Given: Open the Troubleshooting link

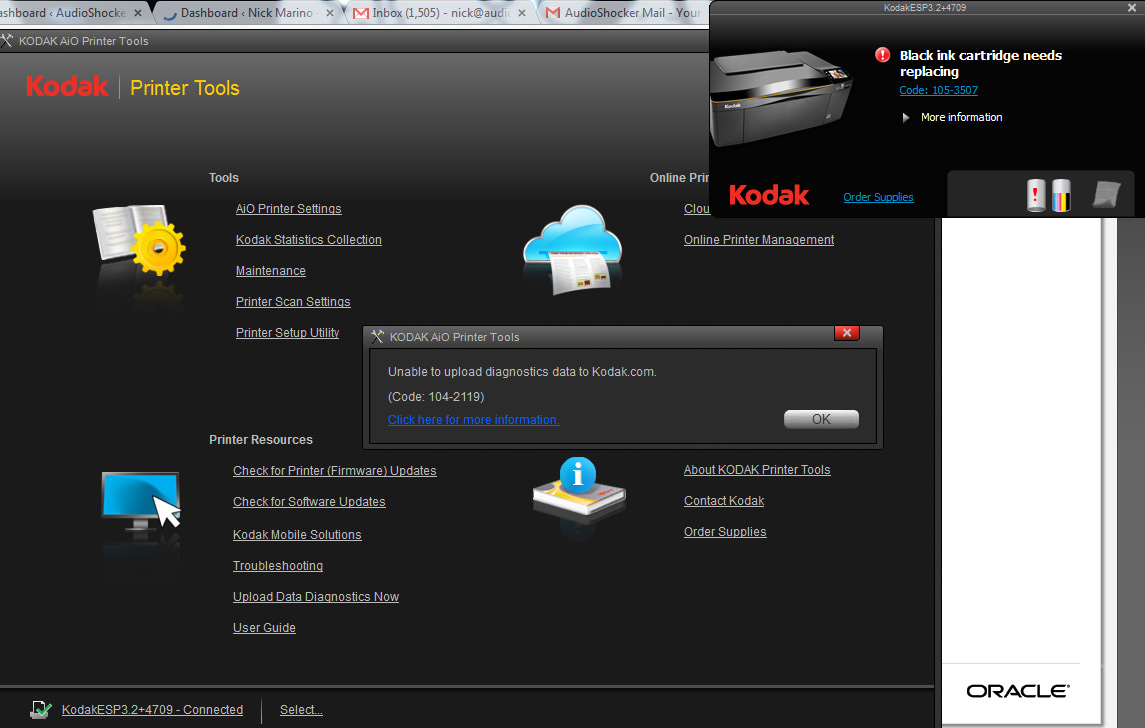Looking at the screenshot, I should coord(277,566).
